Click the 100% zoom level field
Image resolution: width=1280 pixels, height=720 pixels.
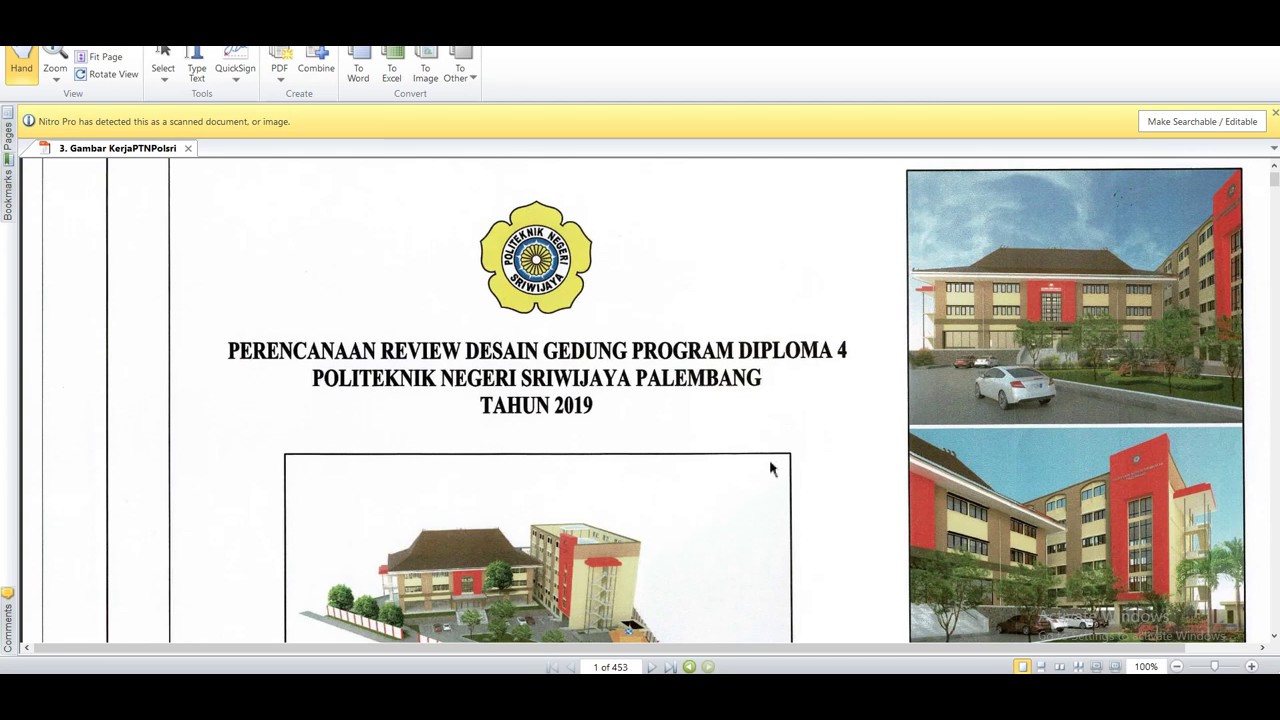click(x=1146, y=667)
